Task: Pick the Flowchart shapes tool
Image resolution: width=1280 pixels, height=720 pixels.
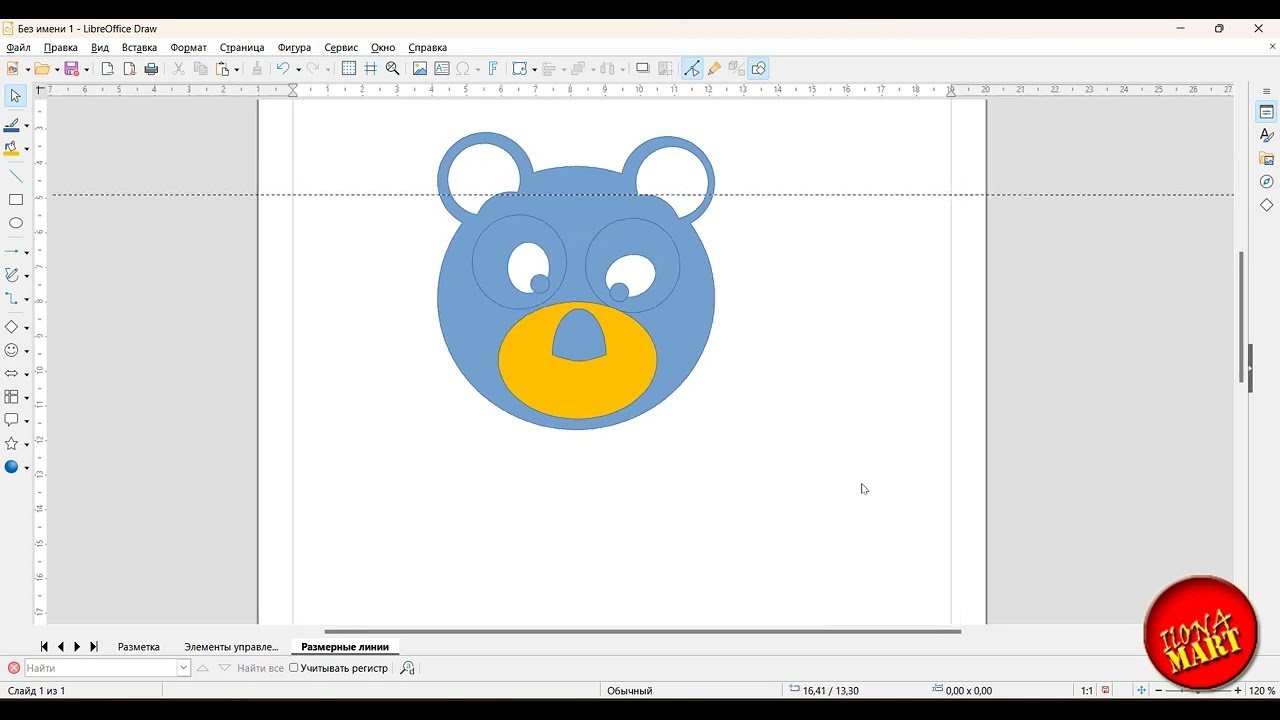Action: (x=12, y=397)
